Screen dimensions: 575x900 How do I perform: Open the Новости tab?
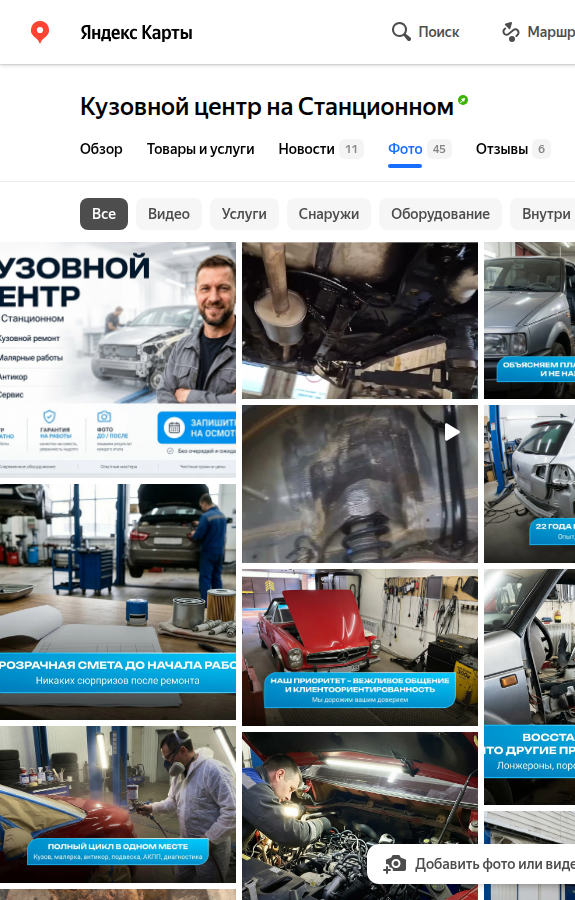[321, 149]
